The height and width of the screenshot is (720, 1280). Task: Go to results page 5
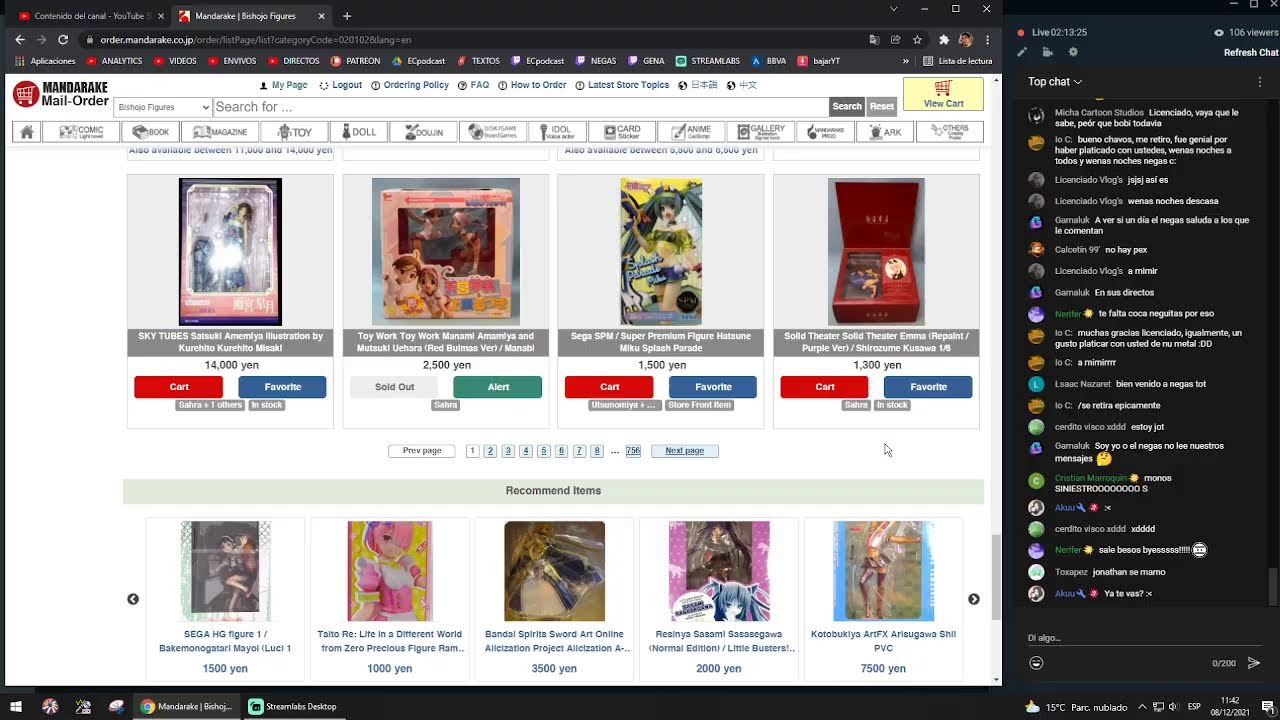coord(544,451)
